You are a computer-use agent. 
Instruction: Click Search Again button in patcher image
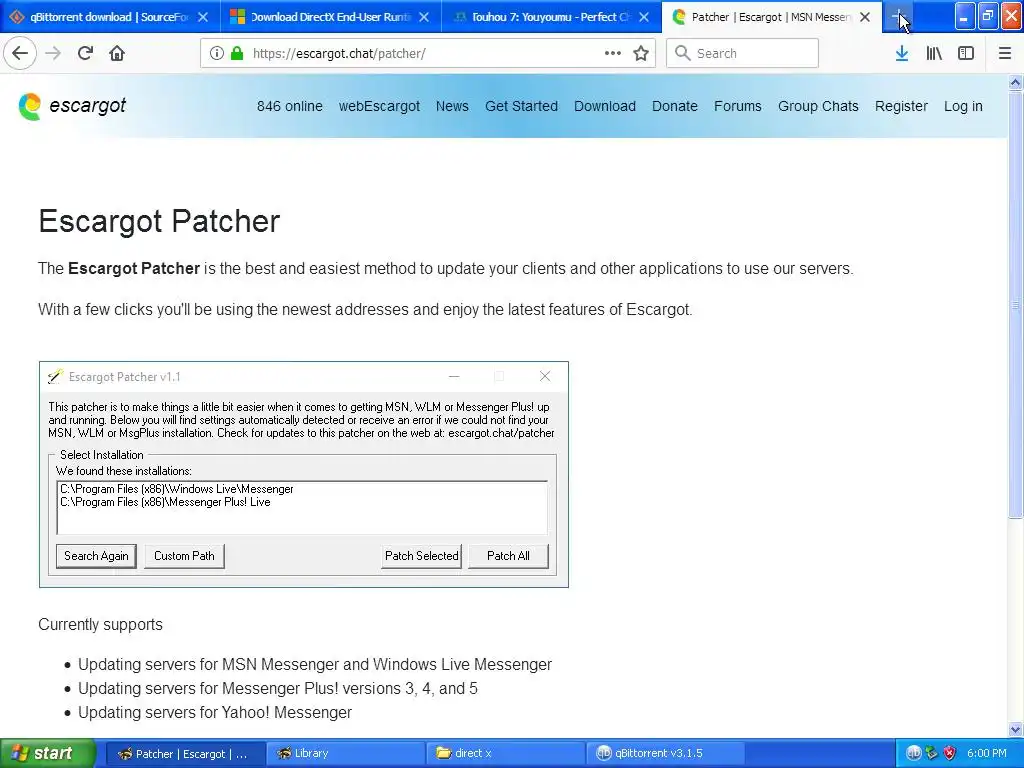point(96,556)
